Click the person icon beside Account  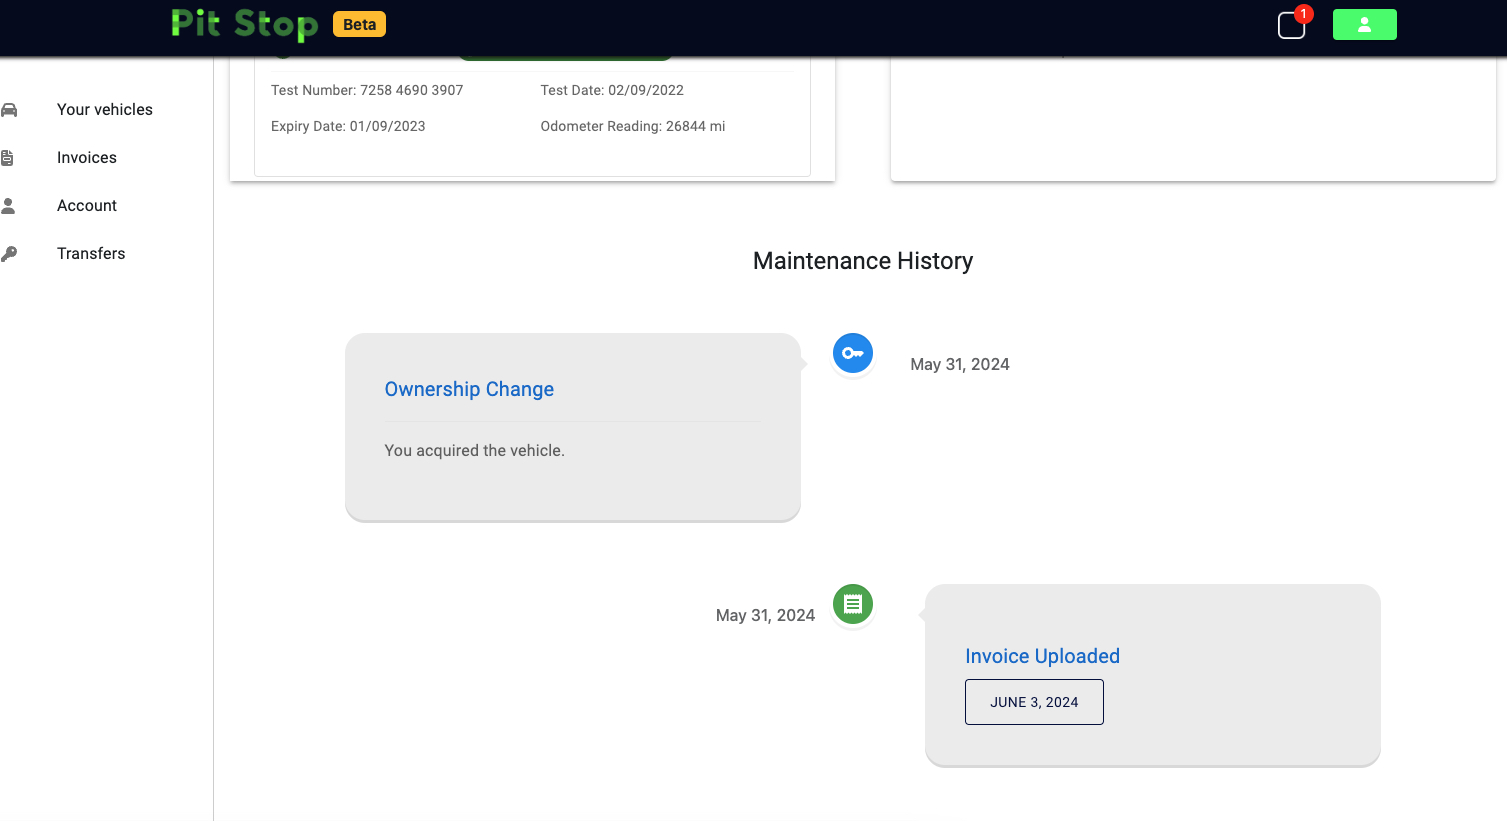coord(8,206)
